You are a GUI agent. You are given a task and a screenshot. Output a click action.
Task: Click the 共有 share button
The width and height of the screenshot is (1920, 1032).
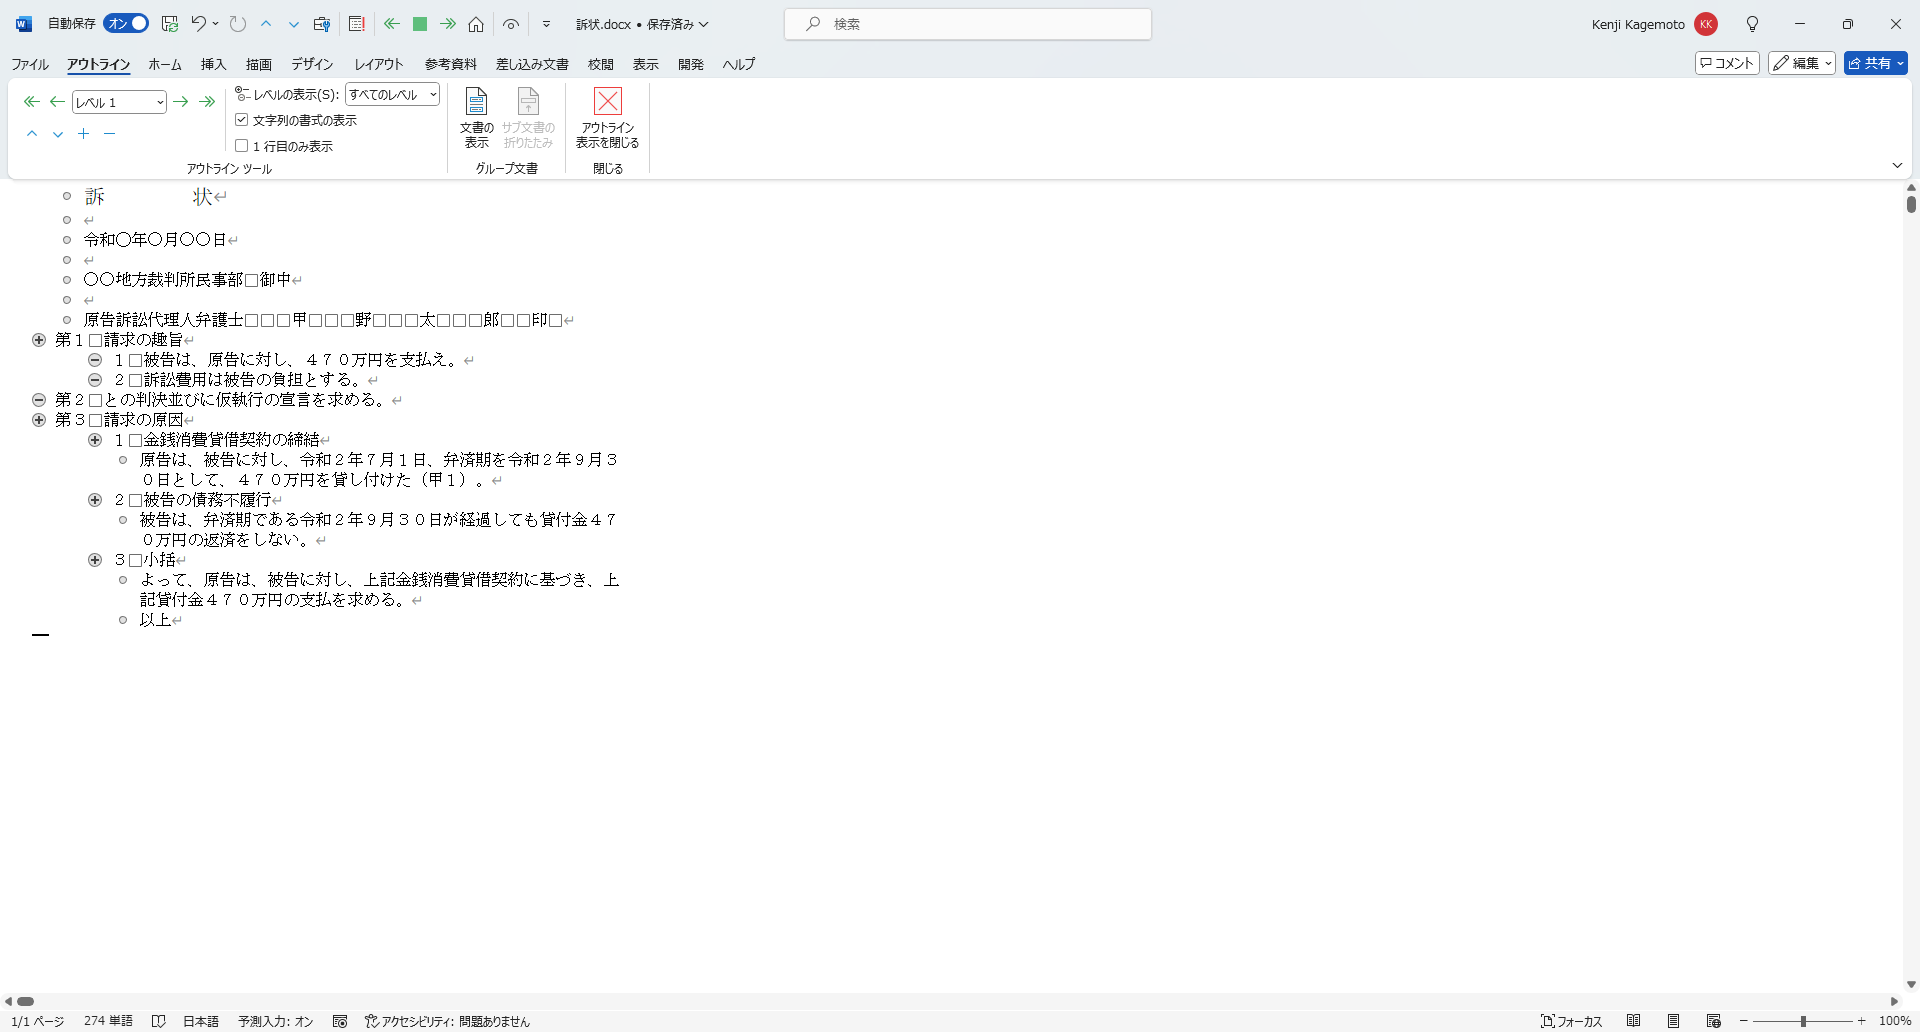(1874, 63)
